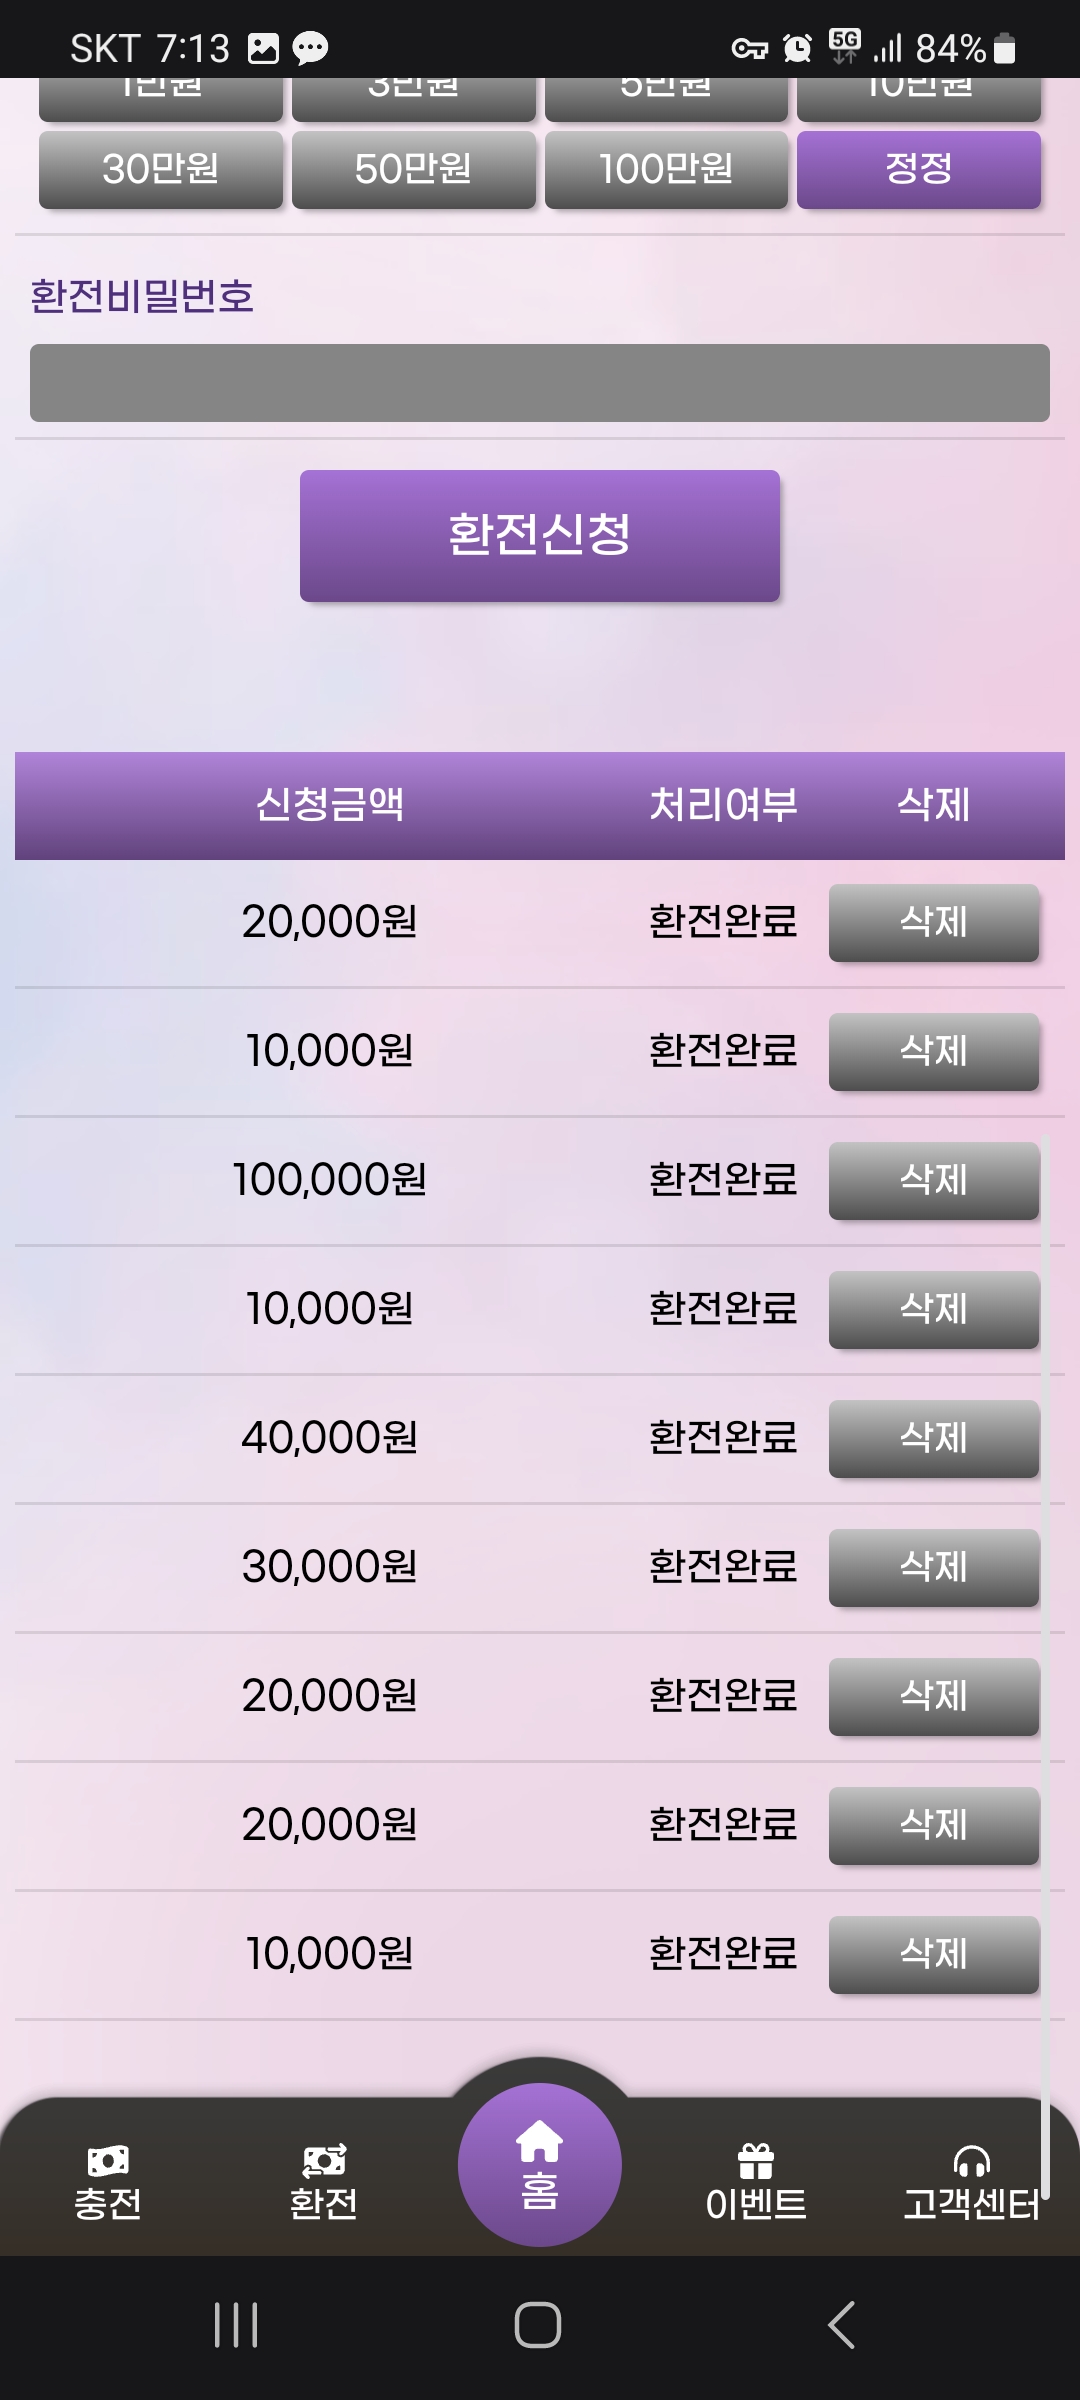
Task: Tap the 충전 deposit icon in bottom bar
Action: (x=108, y=2162)
